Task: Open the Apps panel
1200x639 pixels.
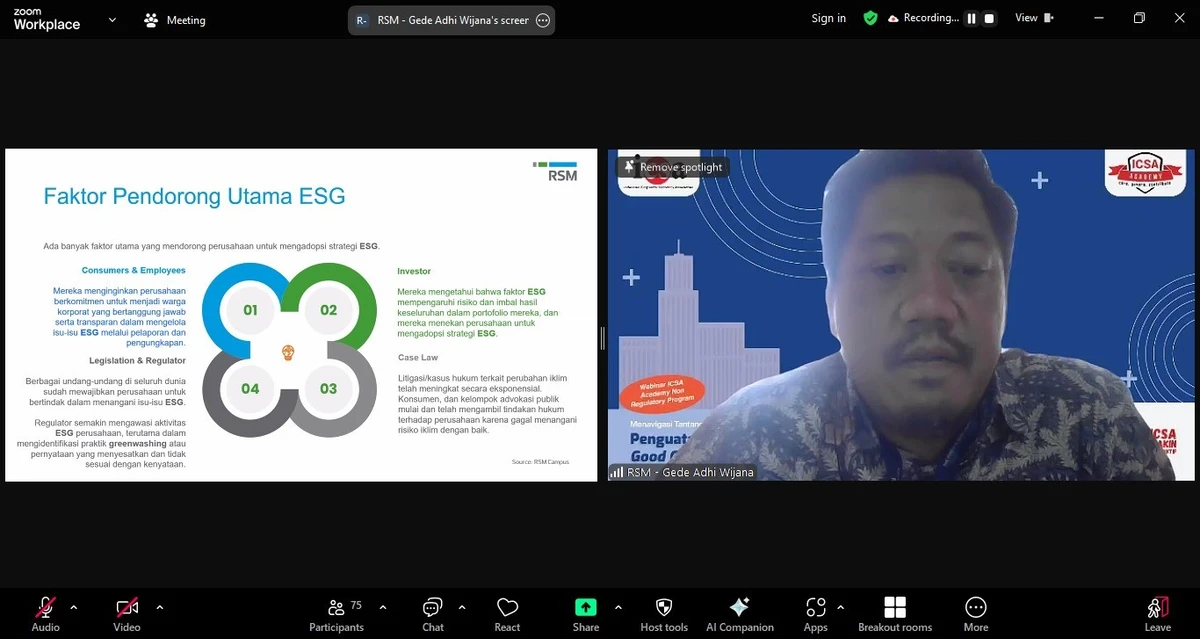Action: pos(816,612)
